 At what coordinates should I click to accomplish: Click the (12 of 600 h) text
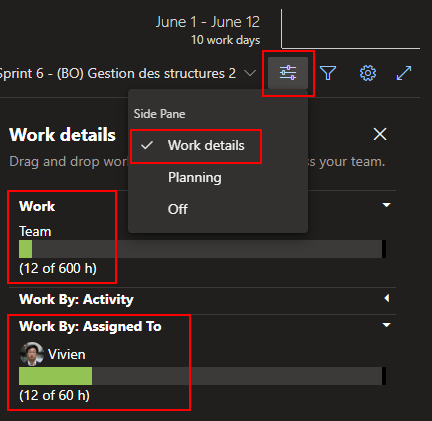point(58,268)
